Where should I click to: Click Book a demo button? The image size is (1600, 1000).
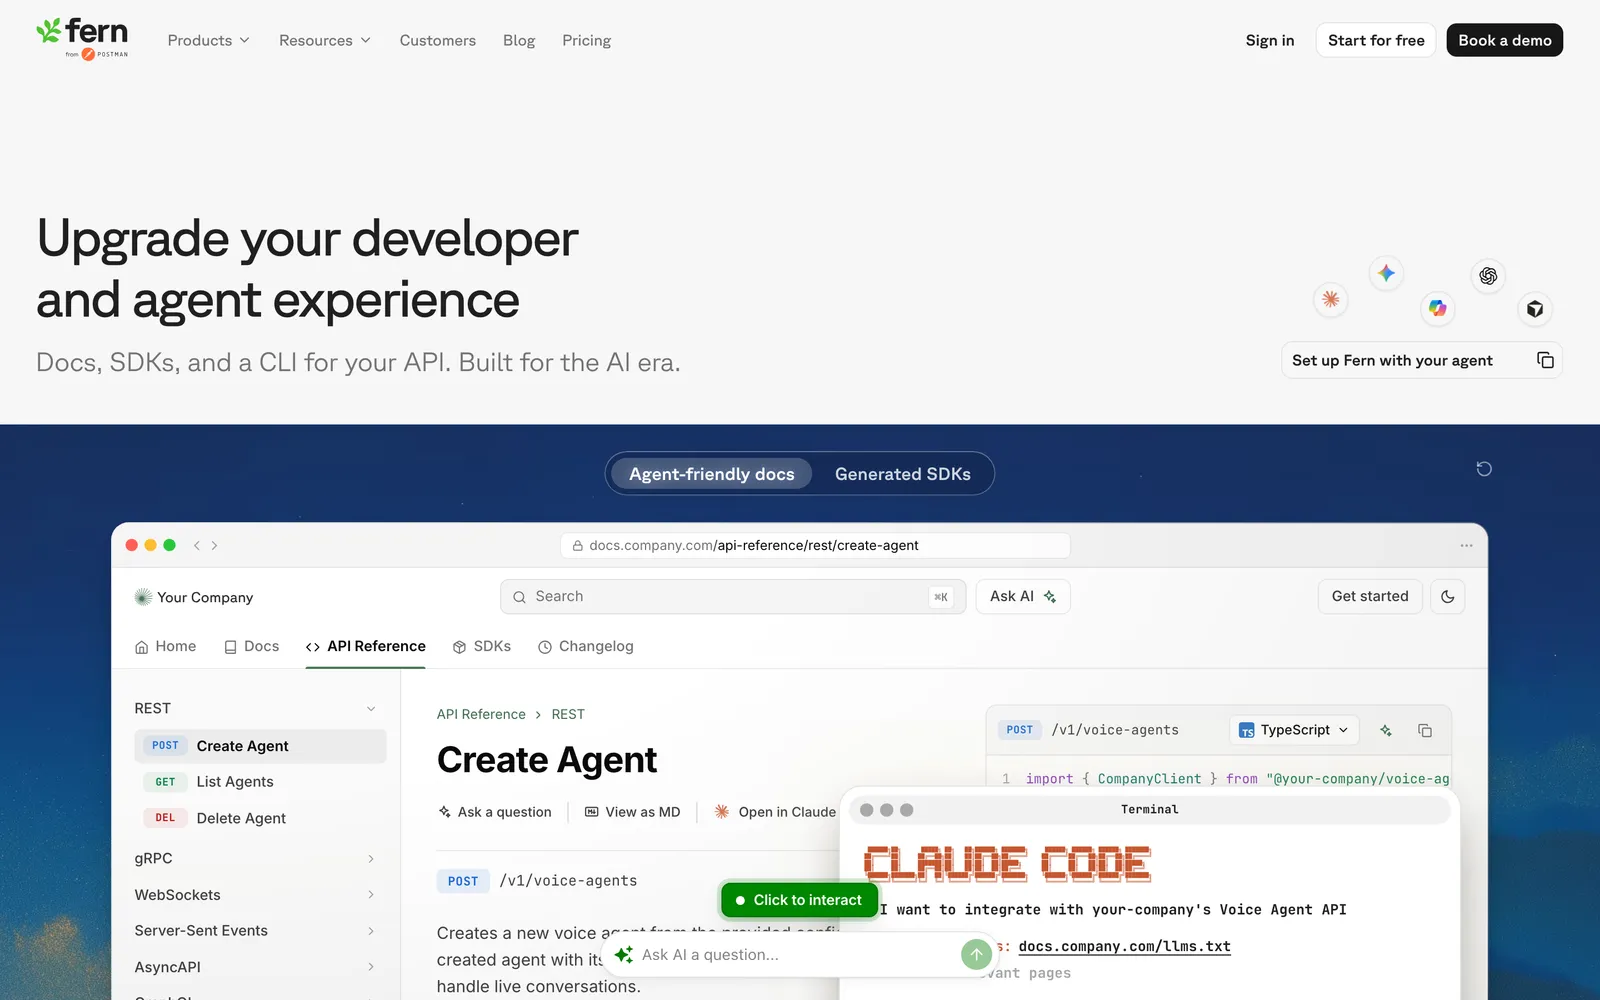(1505, 40)
